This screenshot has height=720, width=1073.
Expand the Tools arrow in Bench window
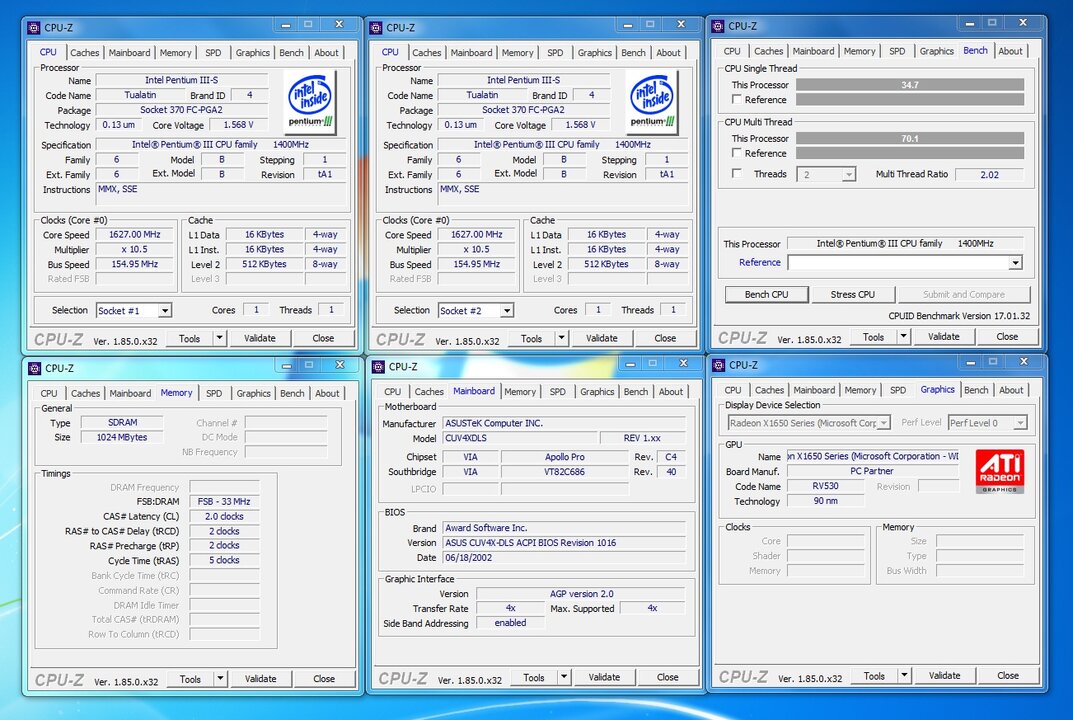tap(903, 337)
